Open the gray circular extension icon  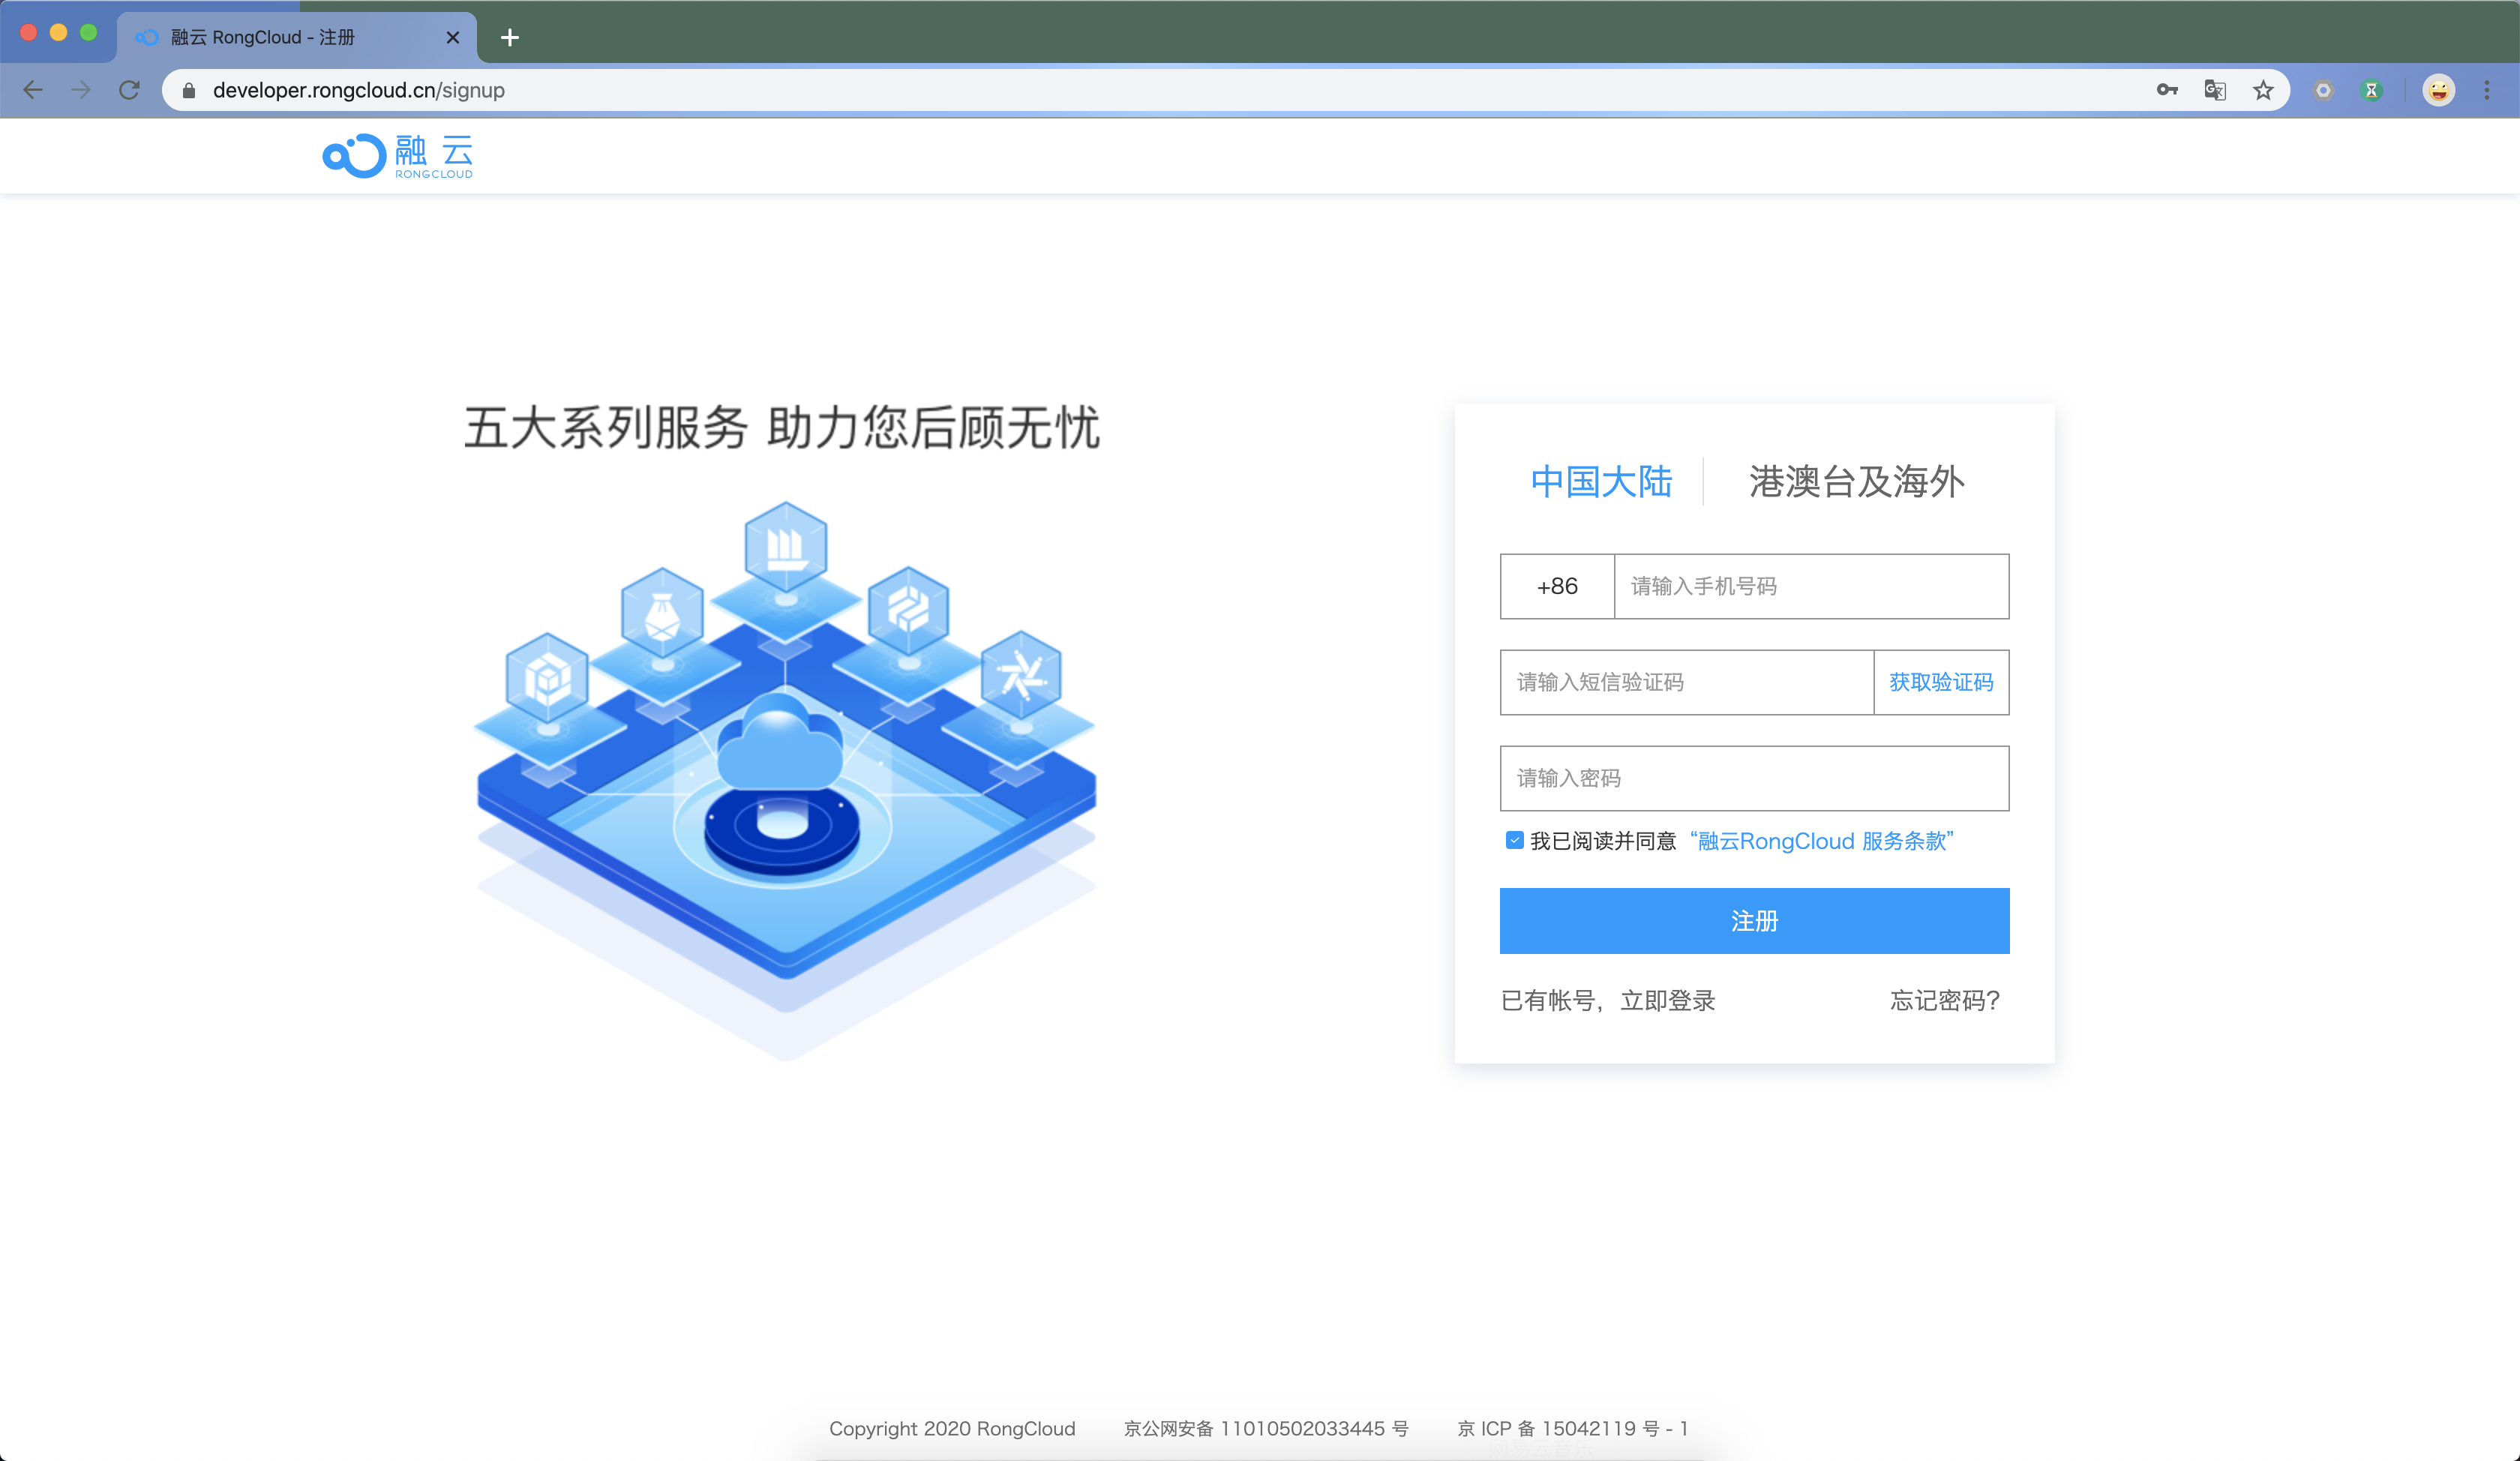[2323, 90]
